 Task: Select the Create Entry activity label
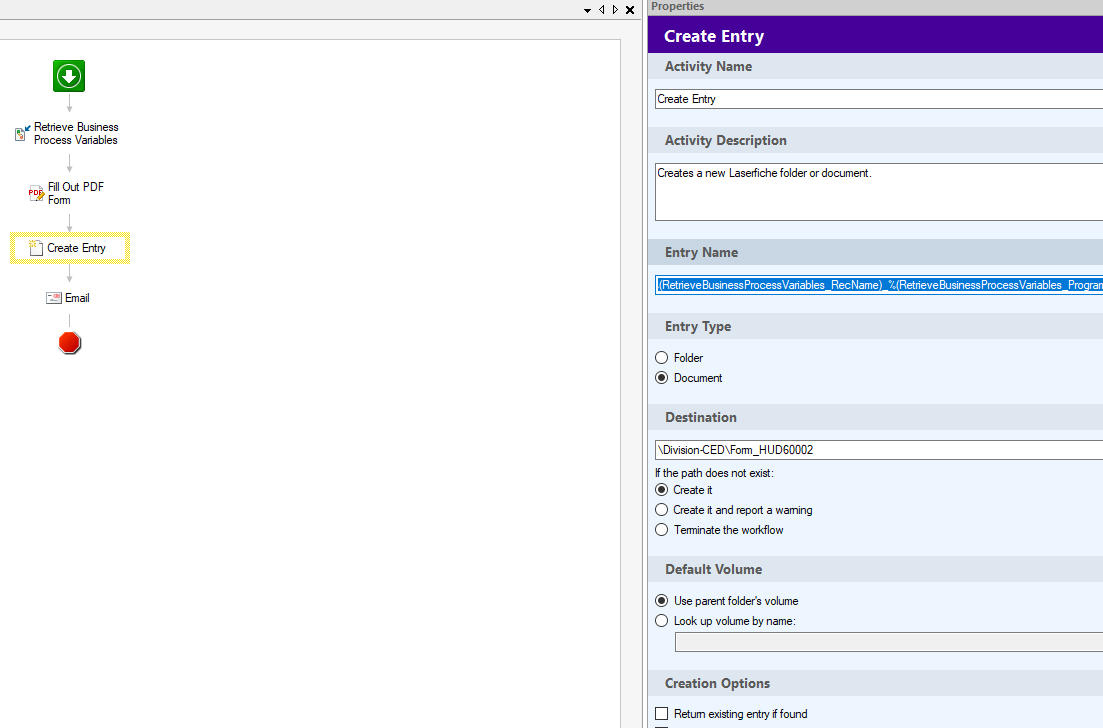click(76, 248)
